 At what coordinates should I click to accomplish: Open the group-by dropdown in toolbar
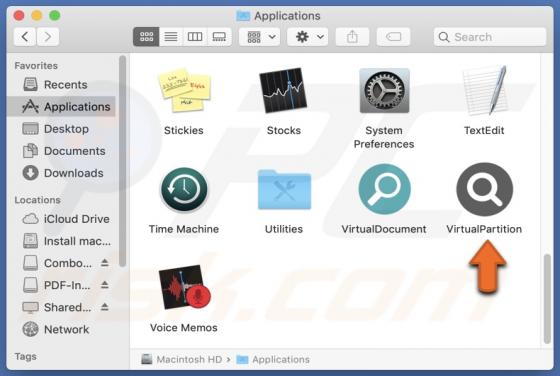pyautogui.click(x=260, y=37)
